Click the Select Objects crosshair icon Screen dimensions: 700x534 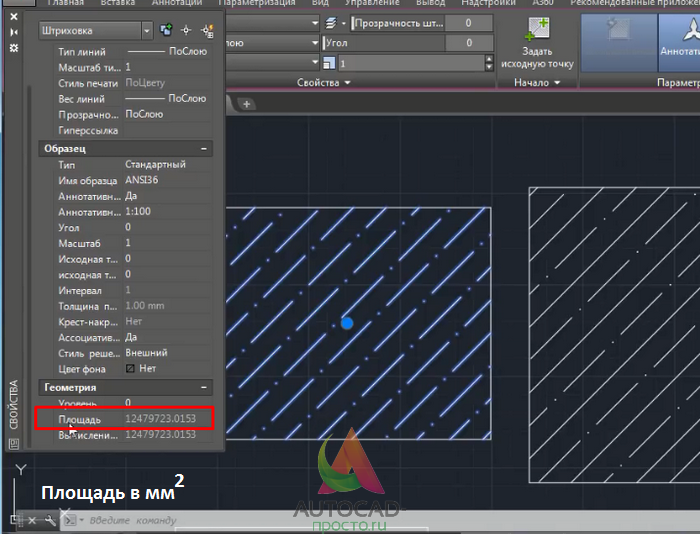[186, 30]
